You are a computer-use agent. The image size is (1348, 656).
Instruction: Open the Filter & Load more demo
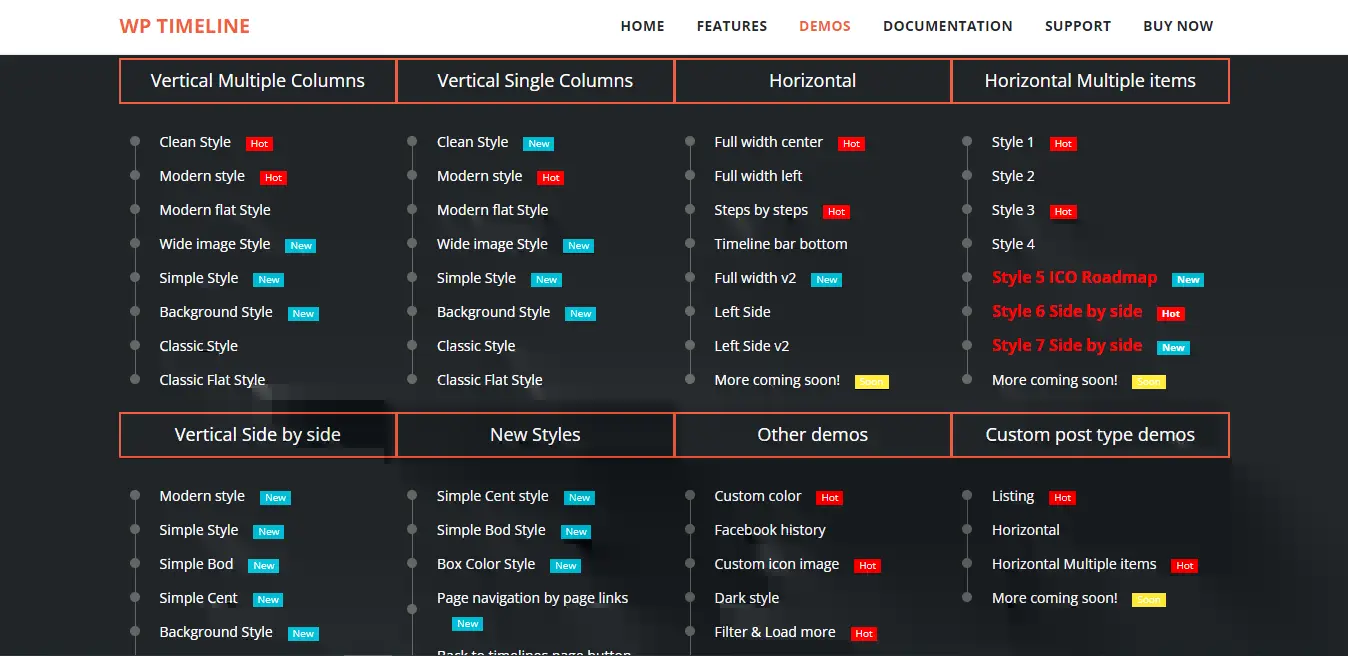774,632
